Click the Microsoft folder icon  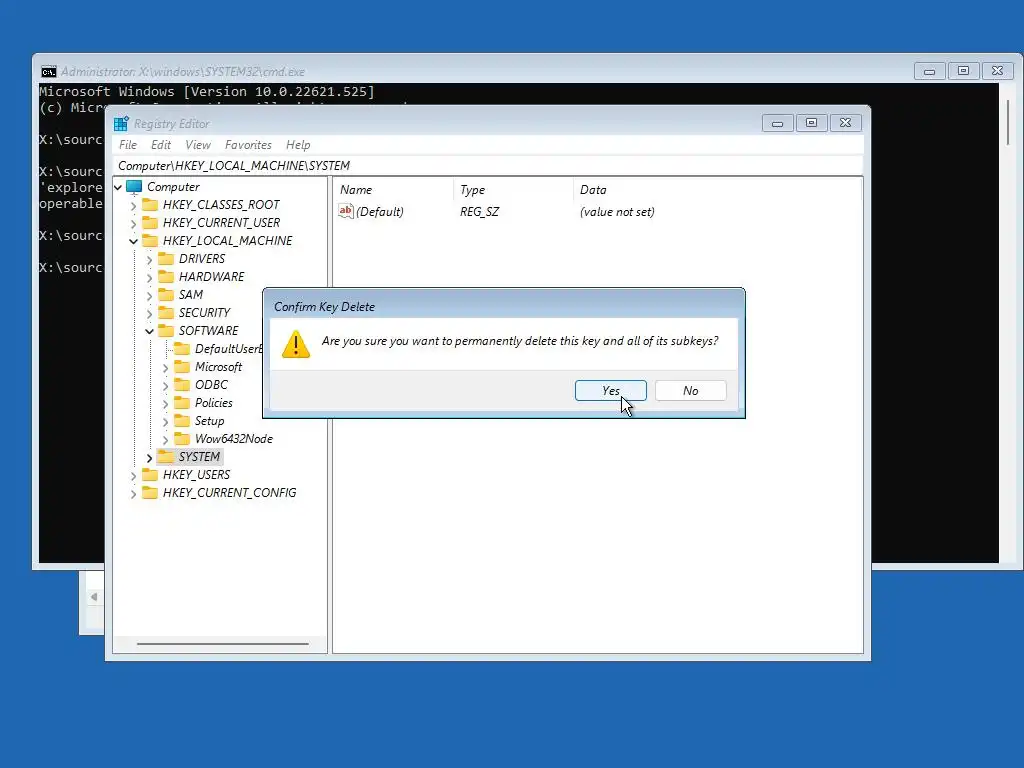click(x=182, y=366)
